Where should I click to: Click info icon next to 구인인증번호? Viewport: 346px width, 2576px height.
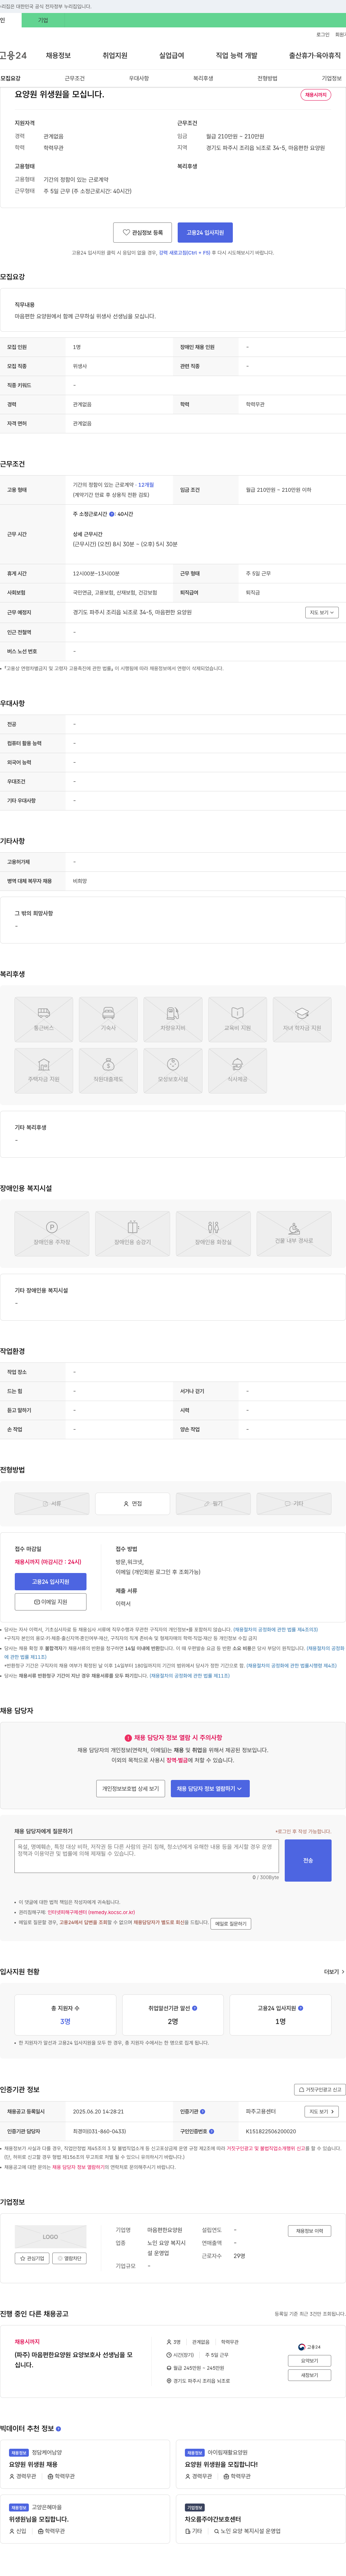[211, 2131]
